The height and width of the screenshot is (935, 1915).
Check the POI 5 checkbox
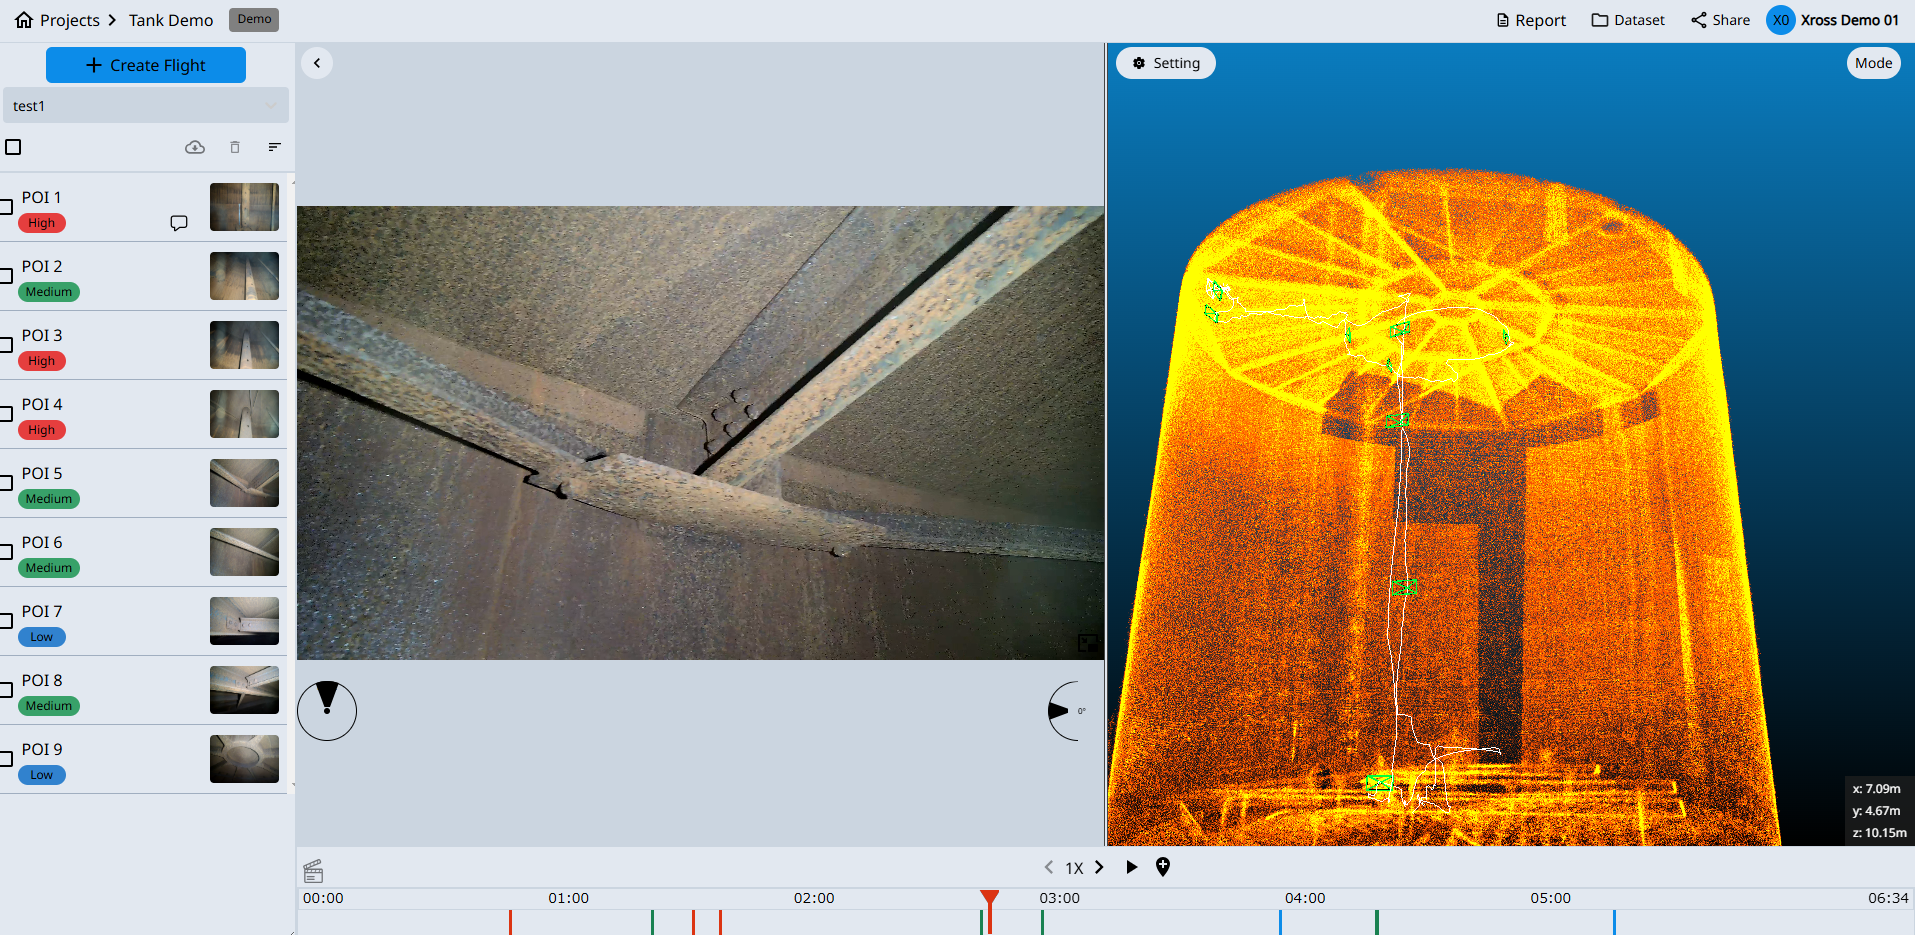(6, 483)
